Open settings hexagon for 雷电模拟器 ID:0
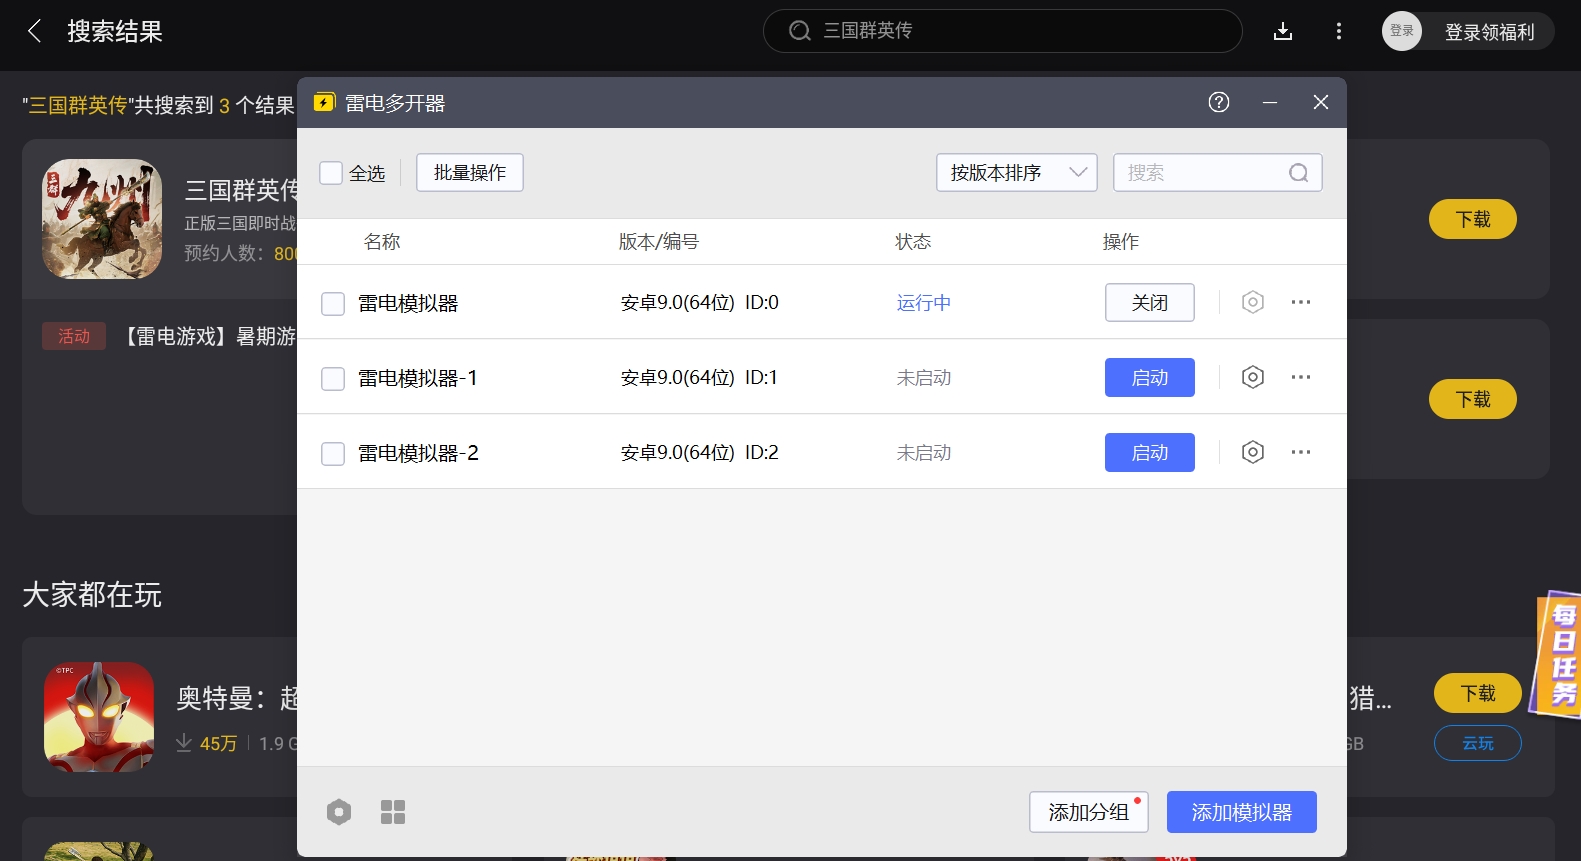 pyautogui.click(x=1253, y=302)
